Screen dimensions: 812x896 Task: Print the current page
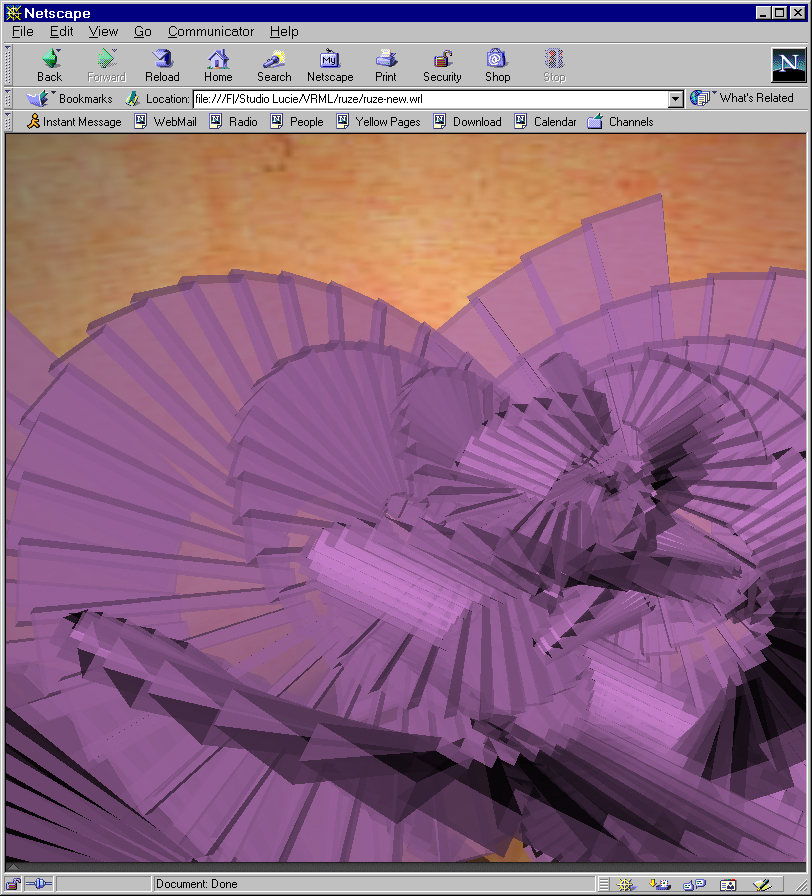click(386, 66)
